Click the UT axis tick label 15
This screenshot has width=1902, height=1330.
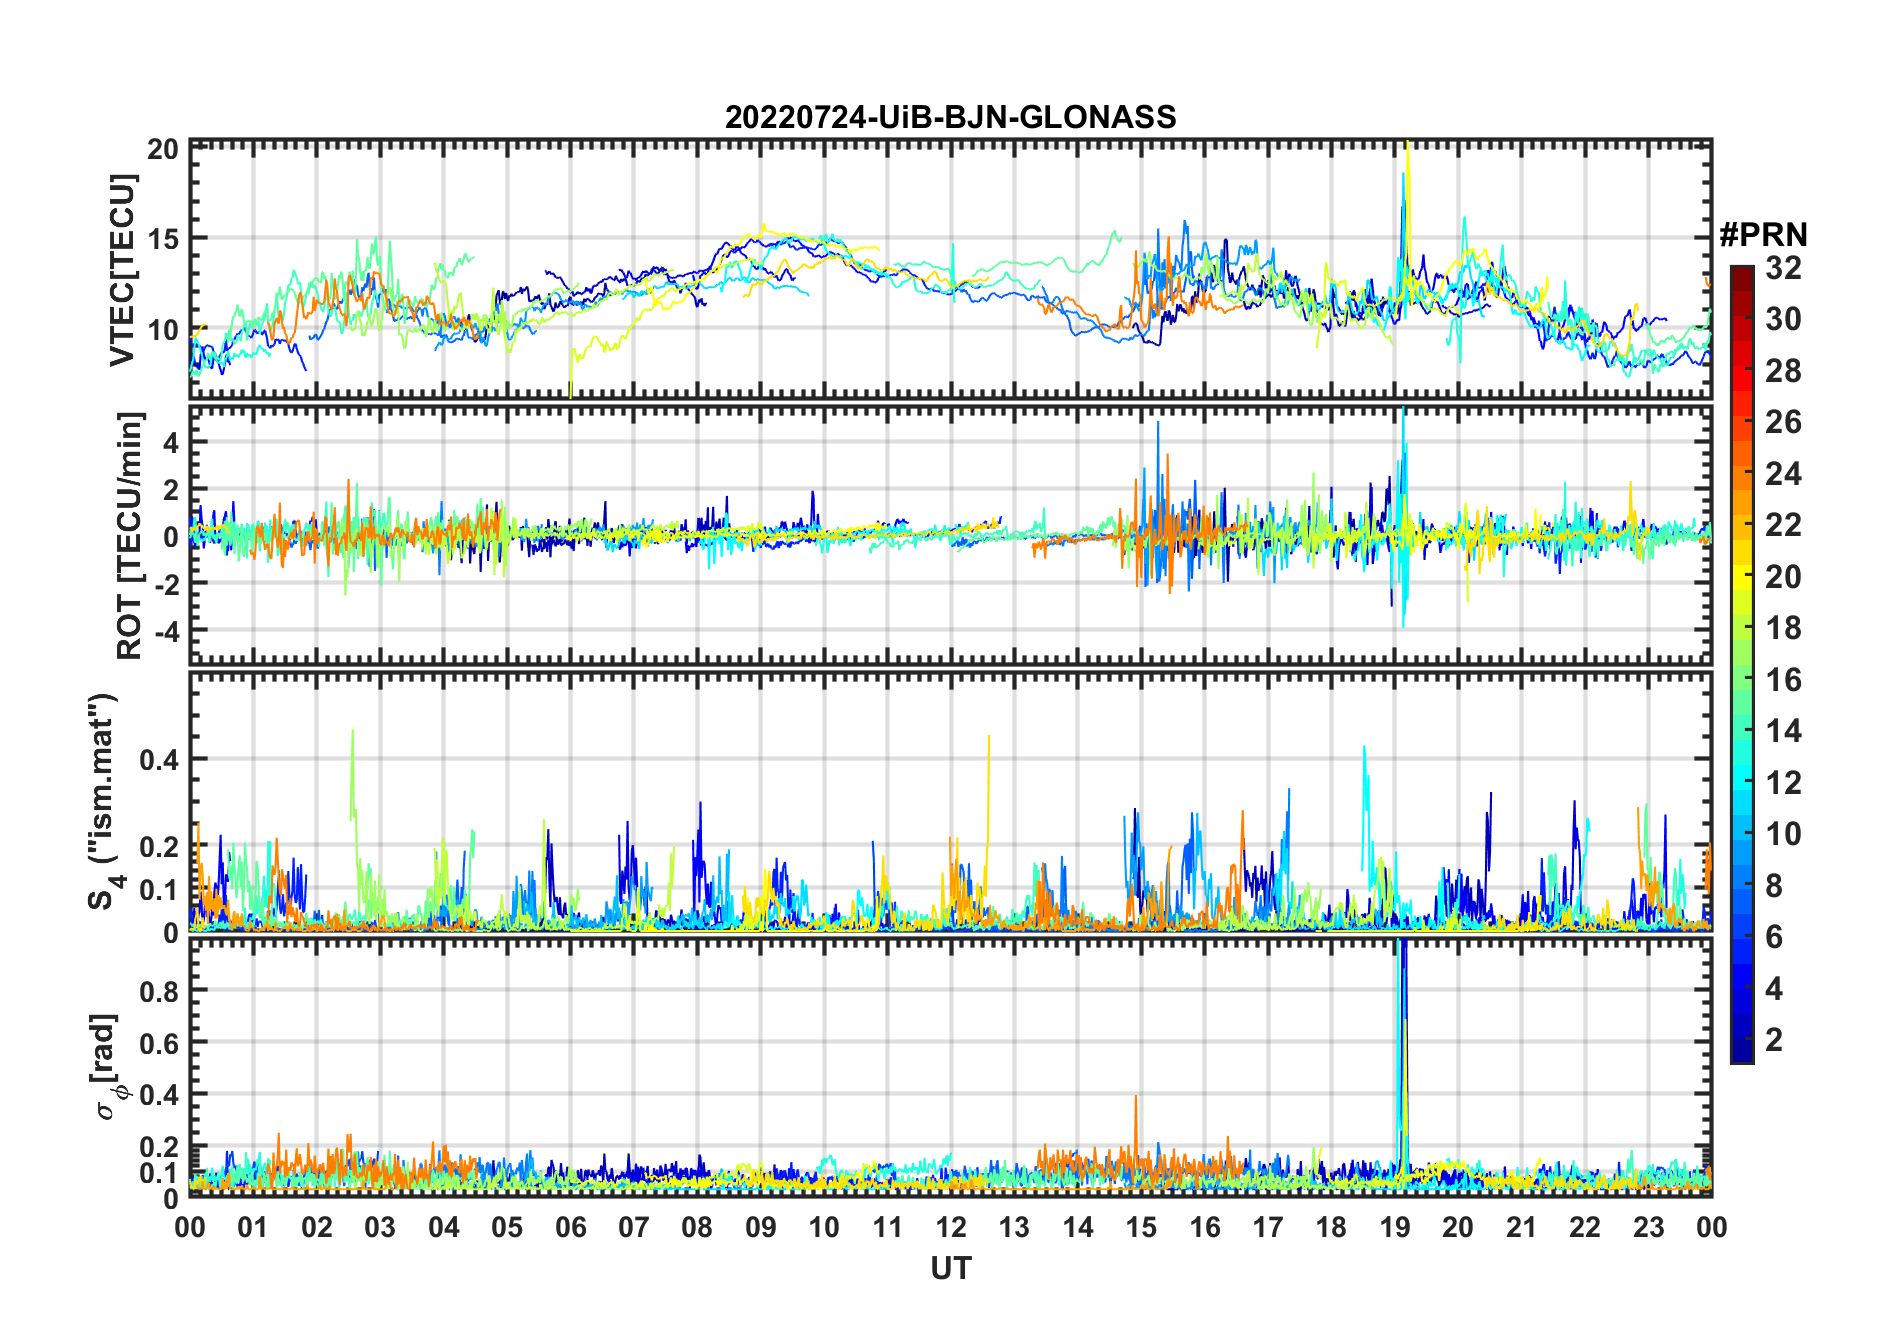pyautogui.click(x=1141, y=1227)
